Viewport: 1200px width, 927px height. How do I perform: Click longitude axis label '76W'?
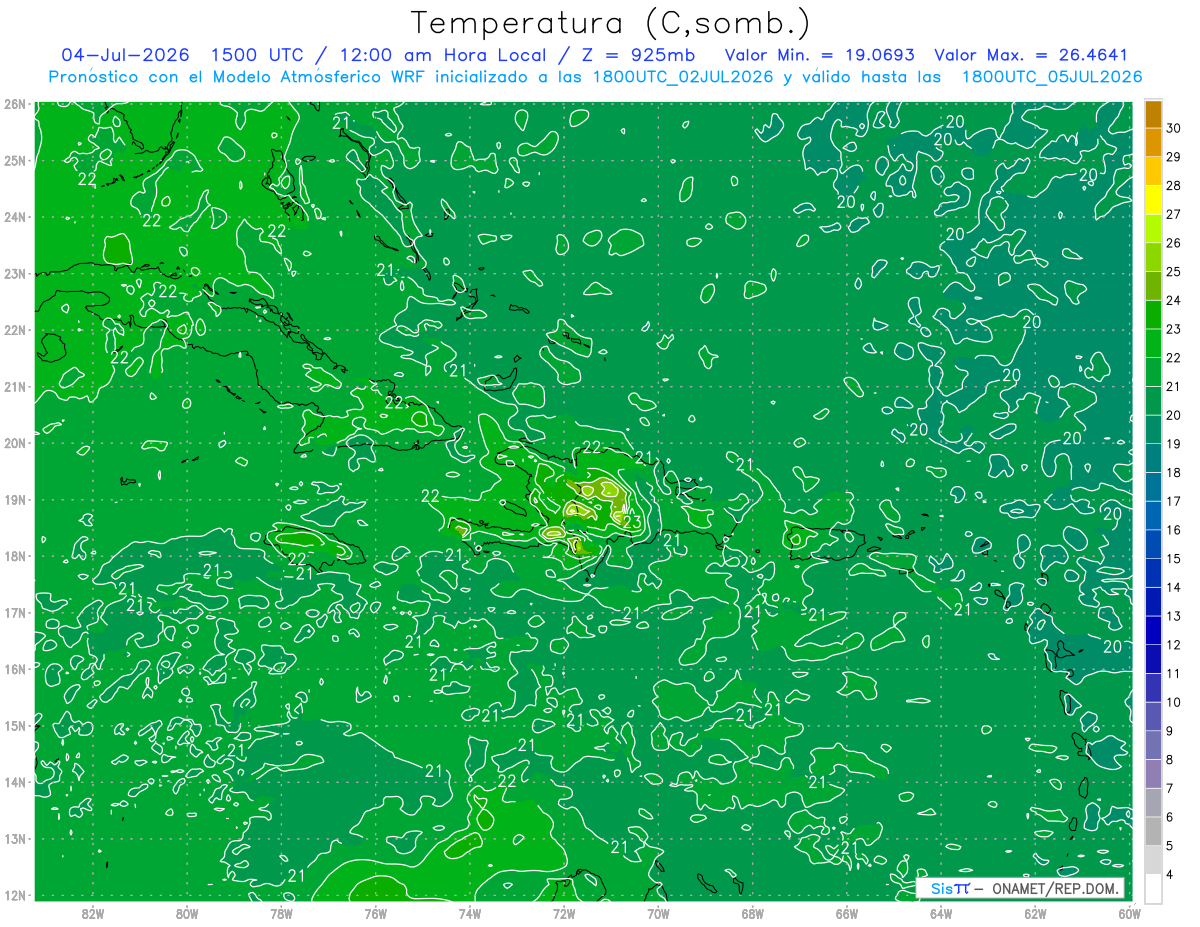tap(375, 913)
